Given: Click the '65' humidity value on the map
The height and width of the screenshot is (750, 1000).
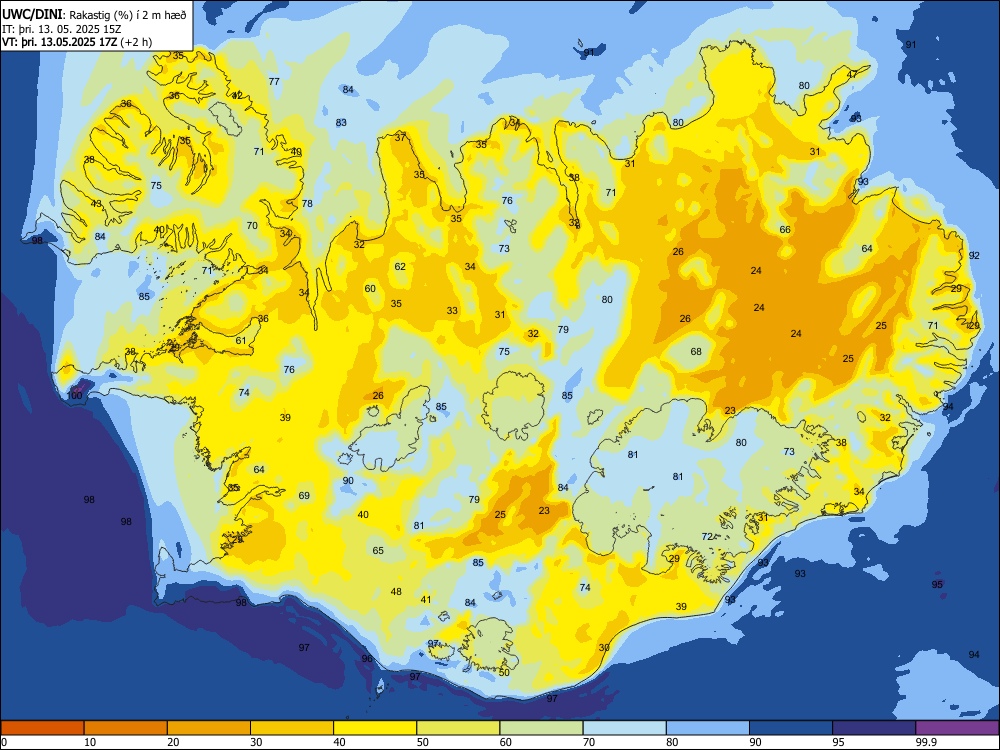Looking at the screenshot, I should tap(378, 550).
